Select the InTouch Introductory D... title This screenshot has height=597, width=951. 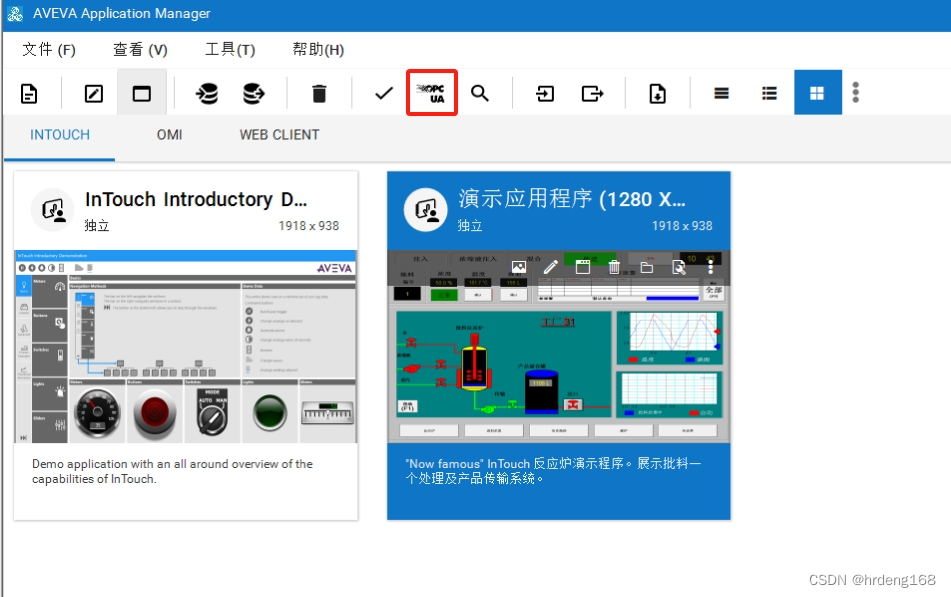click(x=196, y=199)
